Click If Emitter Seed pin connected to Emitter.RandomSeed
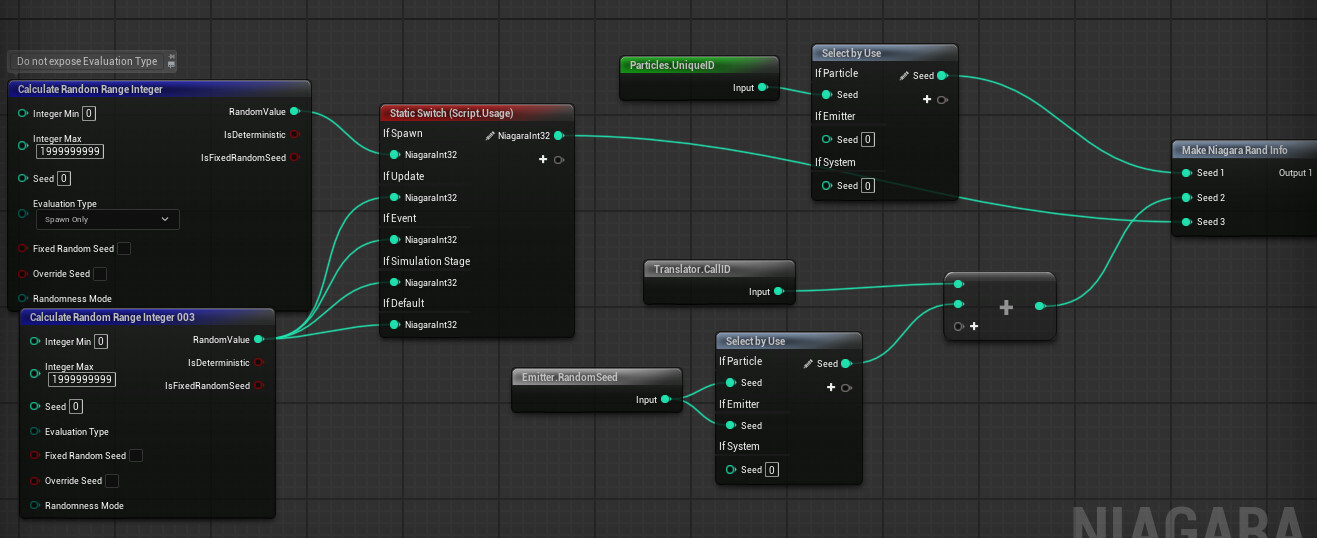1317x538 pixels. (x=731, y=426)
